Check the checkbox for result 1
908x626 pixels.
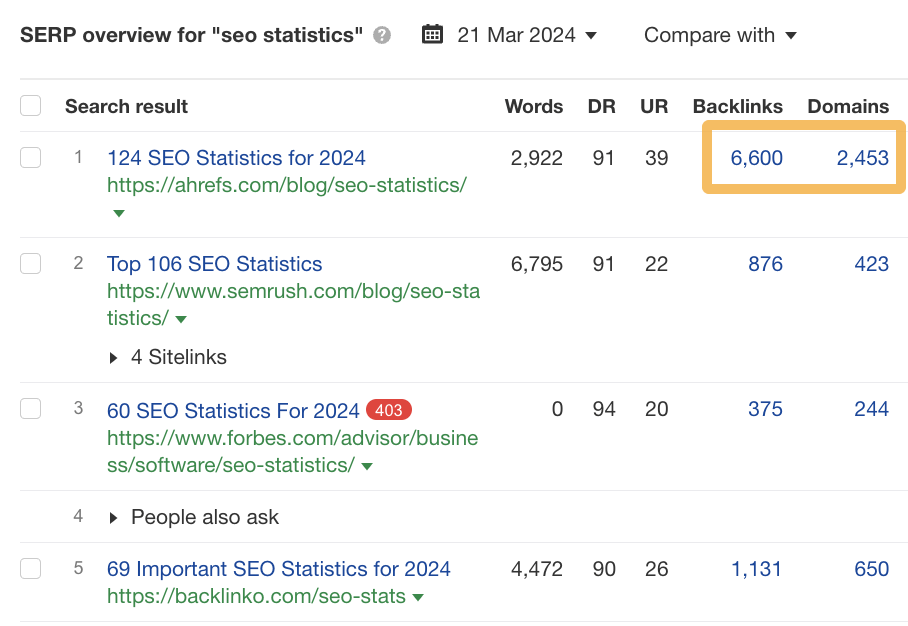tap(30, 157)
